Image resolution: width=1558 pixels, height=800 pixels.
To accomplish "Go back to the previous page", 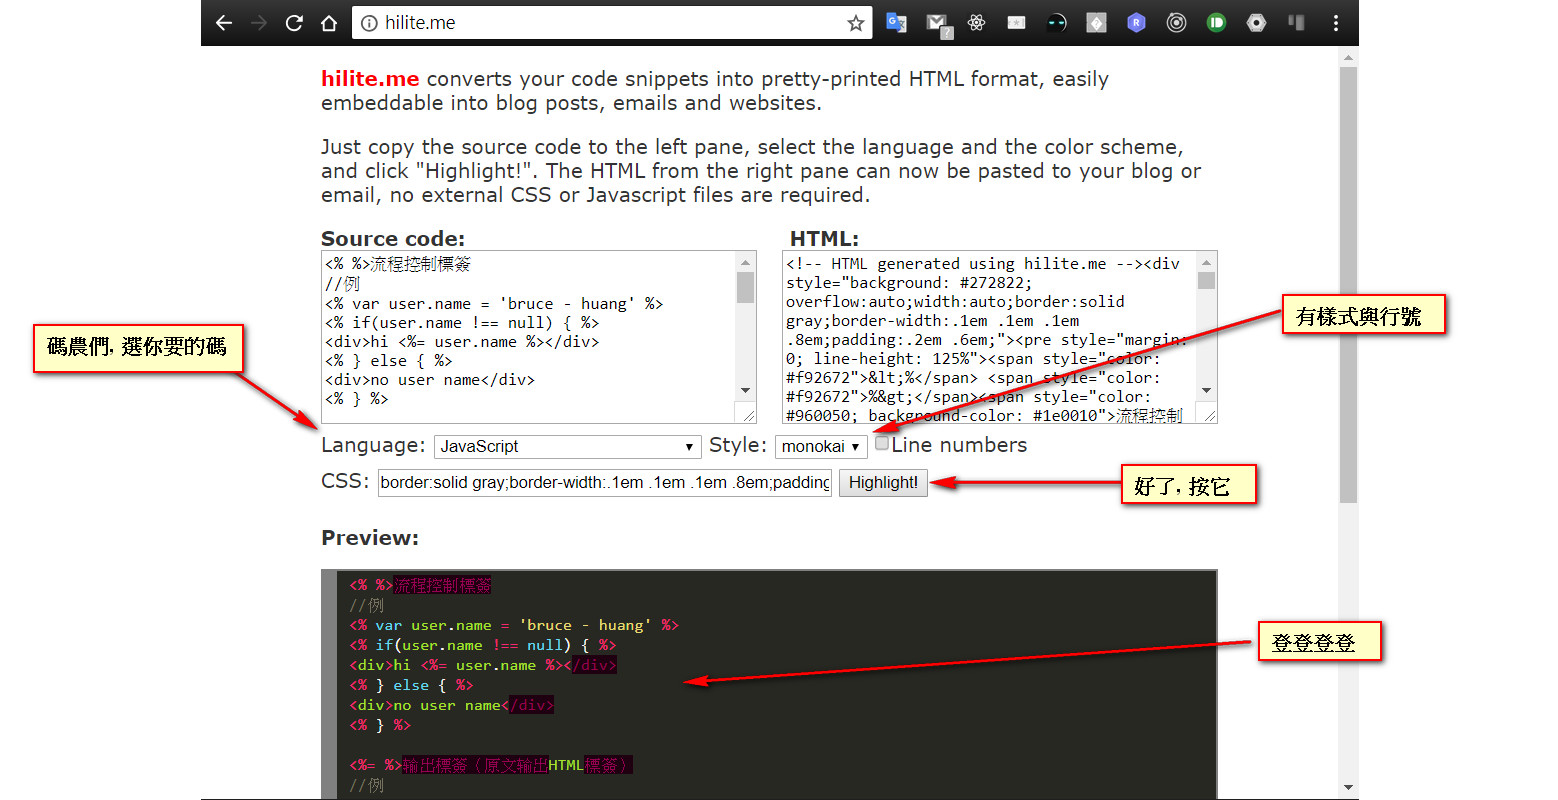I will (224, 23).
